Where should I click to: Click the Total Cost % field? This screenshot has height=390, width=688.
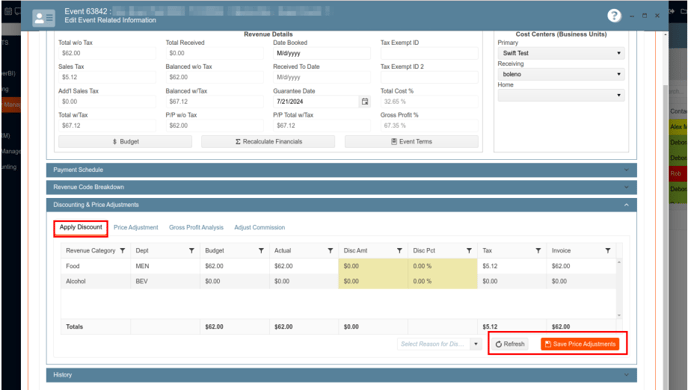coord(429,101)
